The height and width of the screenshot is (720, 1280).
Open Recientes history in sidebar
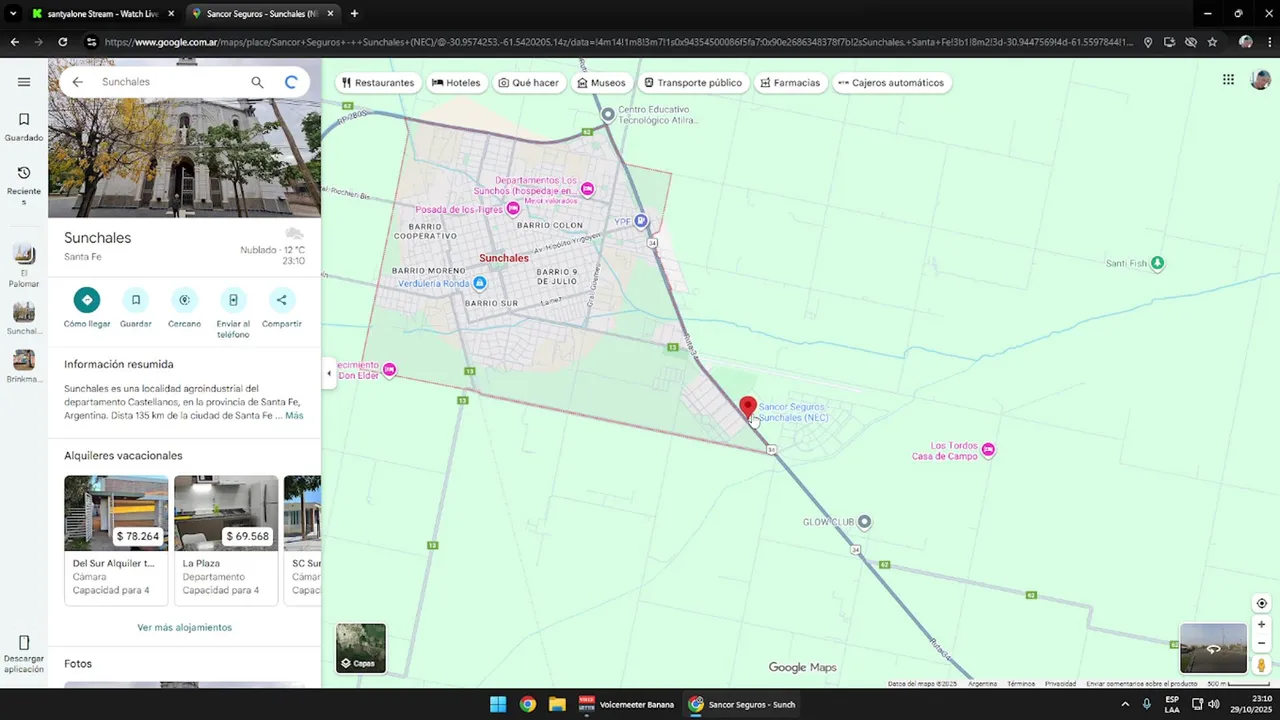coord(24,186)
